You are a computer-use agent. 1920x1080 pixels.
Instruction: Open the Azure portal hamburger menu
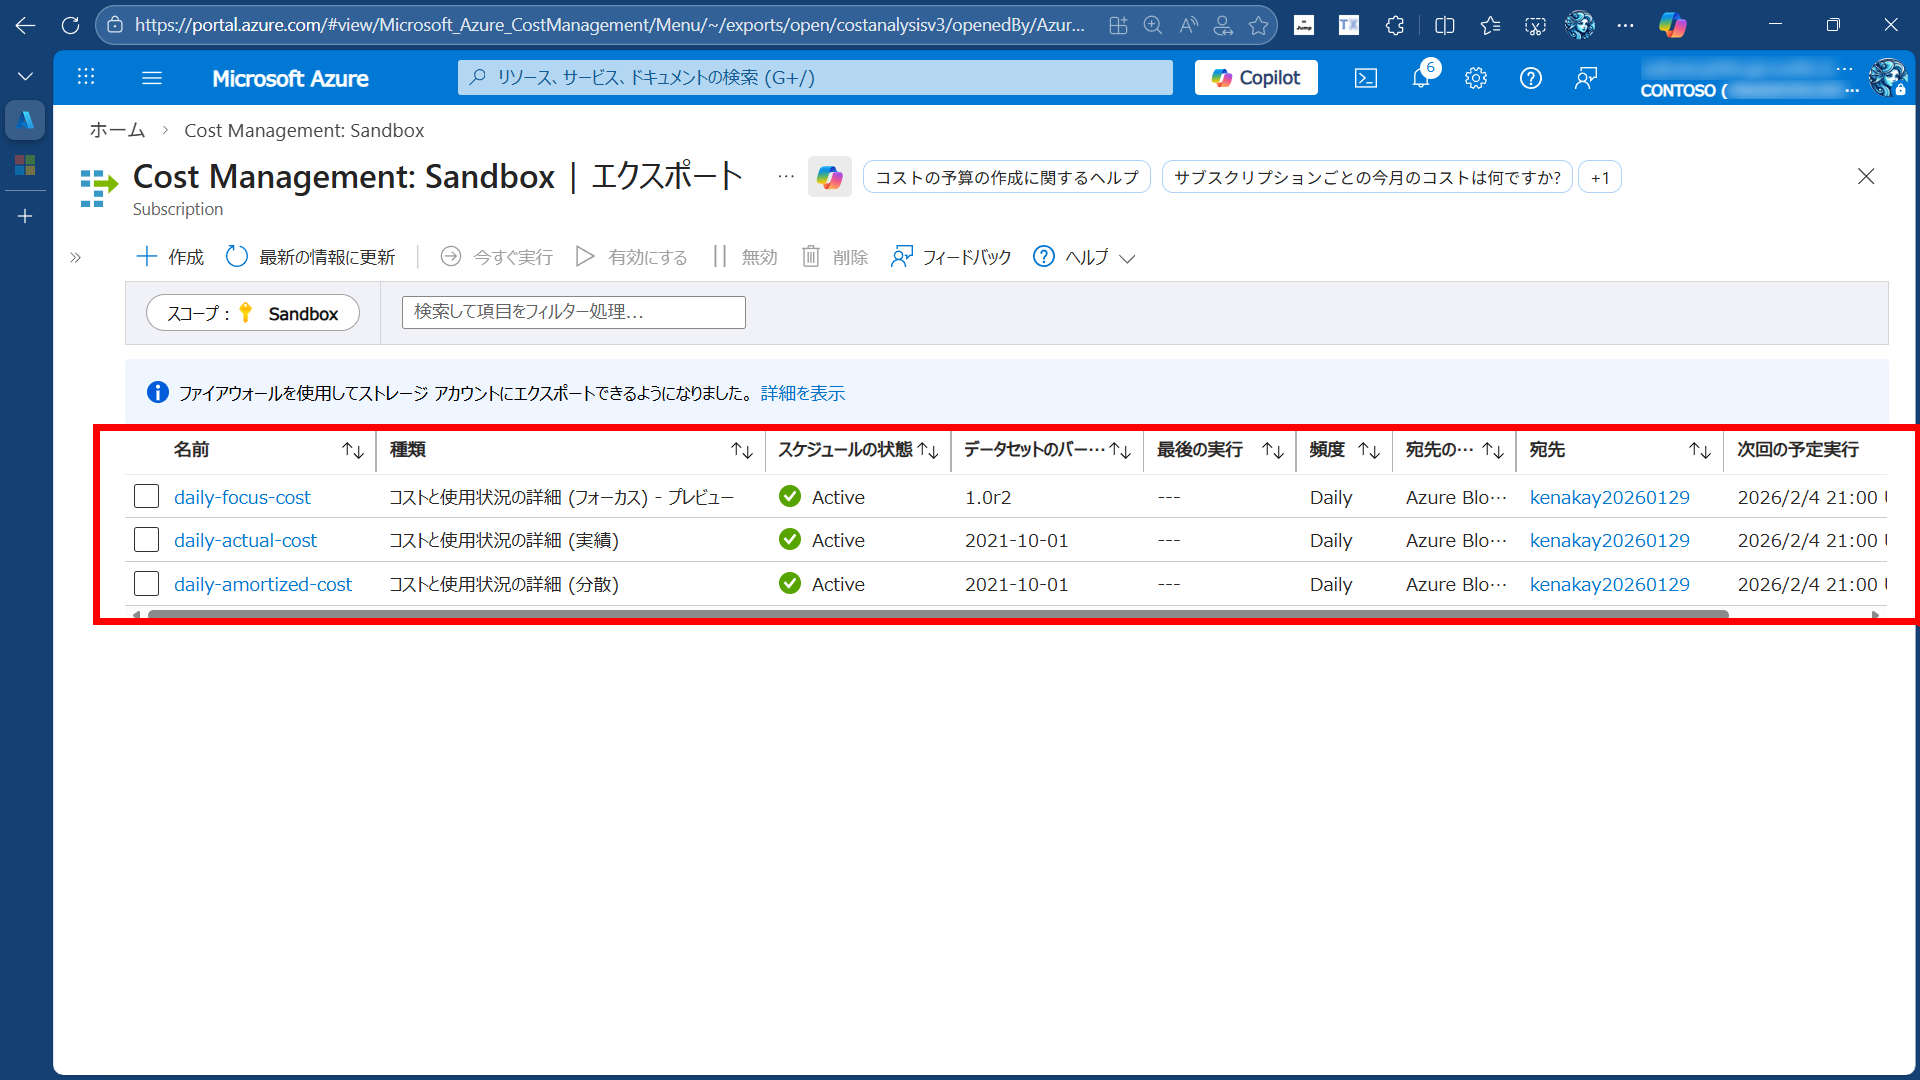click(152, 78)
